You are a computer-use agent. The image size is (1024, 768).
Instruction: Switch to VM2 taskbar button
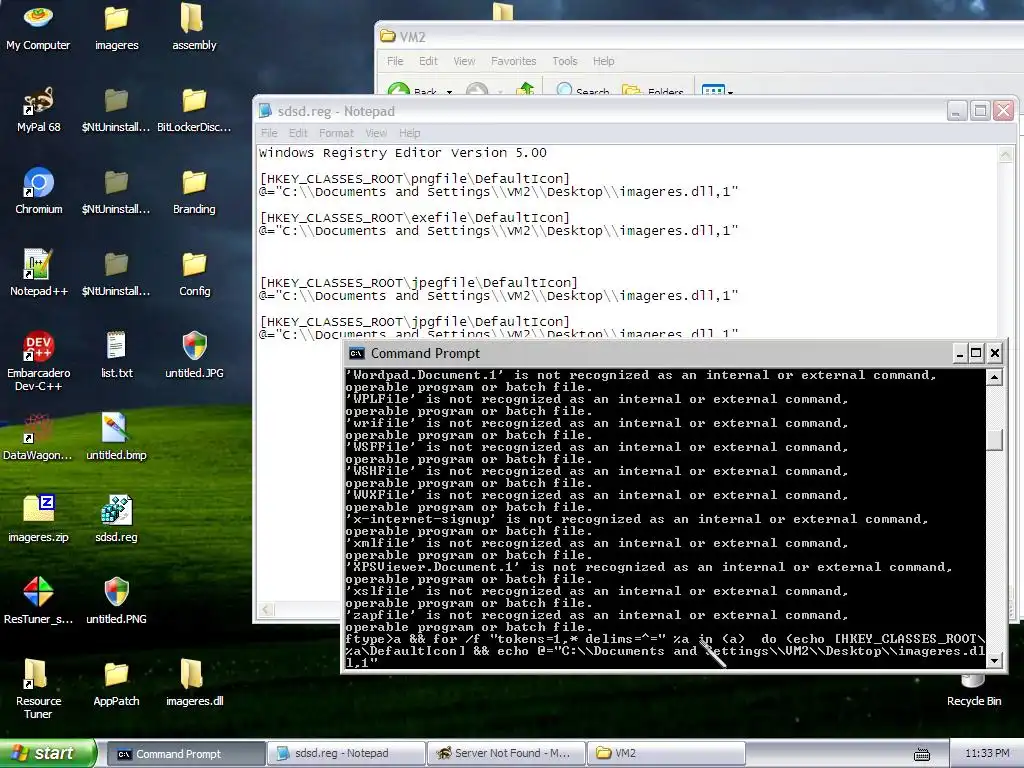(x=665, y=754)
